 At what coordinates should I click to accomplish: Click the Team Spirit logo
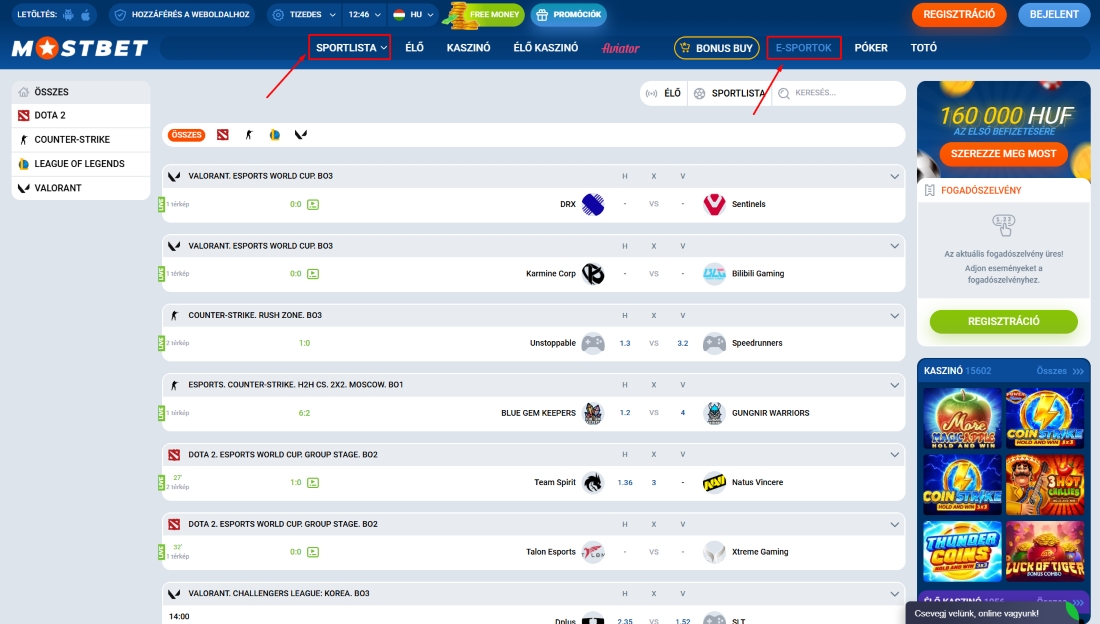593,482
